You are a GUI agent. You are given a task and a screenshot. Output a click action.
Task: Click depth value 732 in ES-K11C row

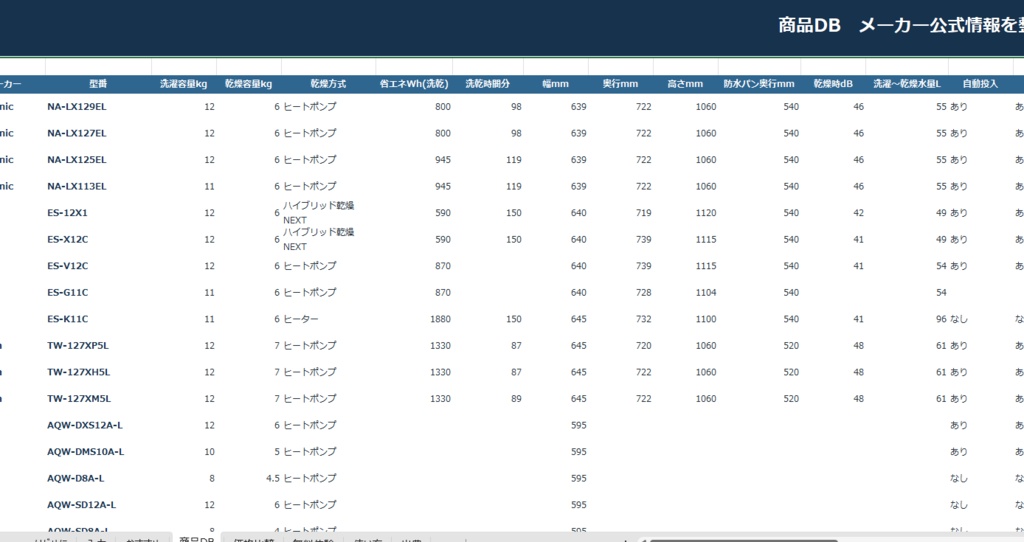click(644, 319)
